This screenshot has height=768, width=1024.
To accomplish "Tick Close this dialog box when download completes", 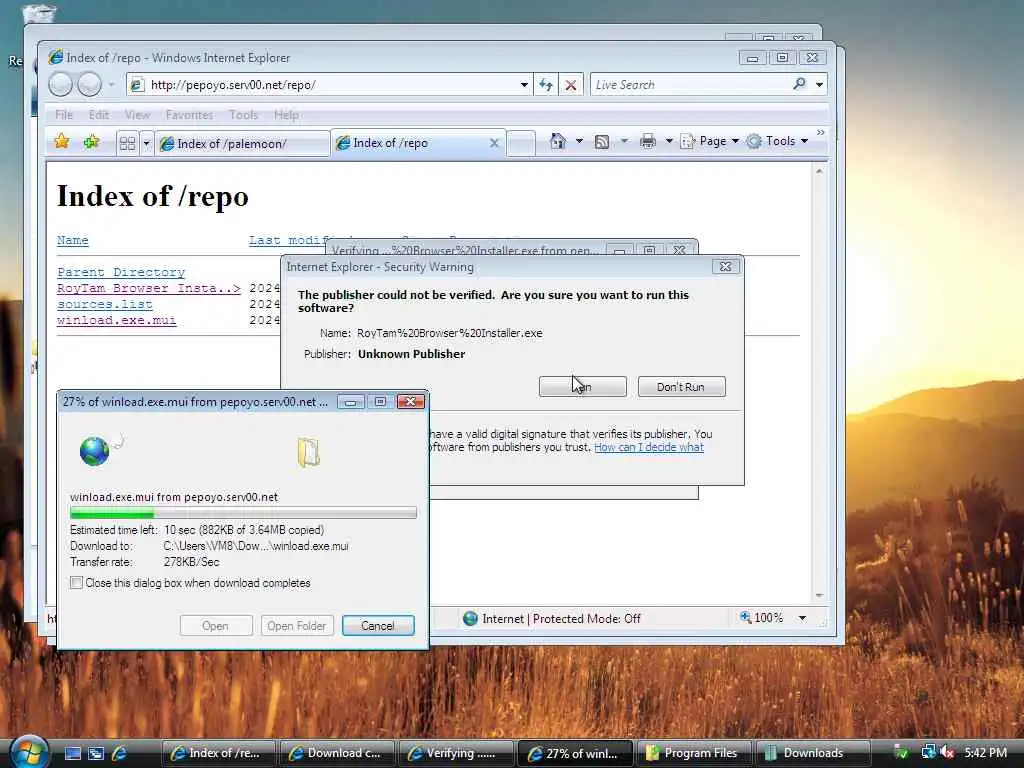I will [76, 583].
